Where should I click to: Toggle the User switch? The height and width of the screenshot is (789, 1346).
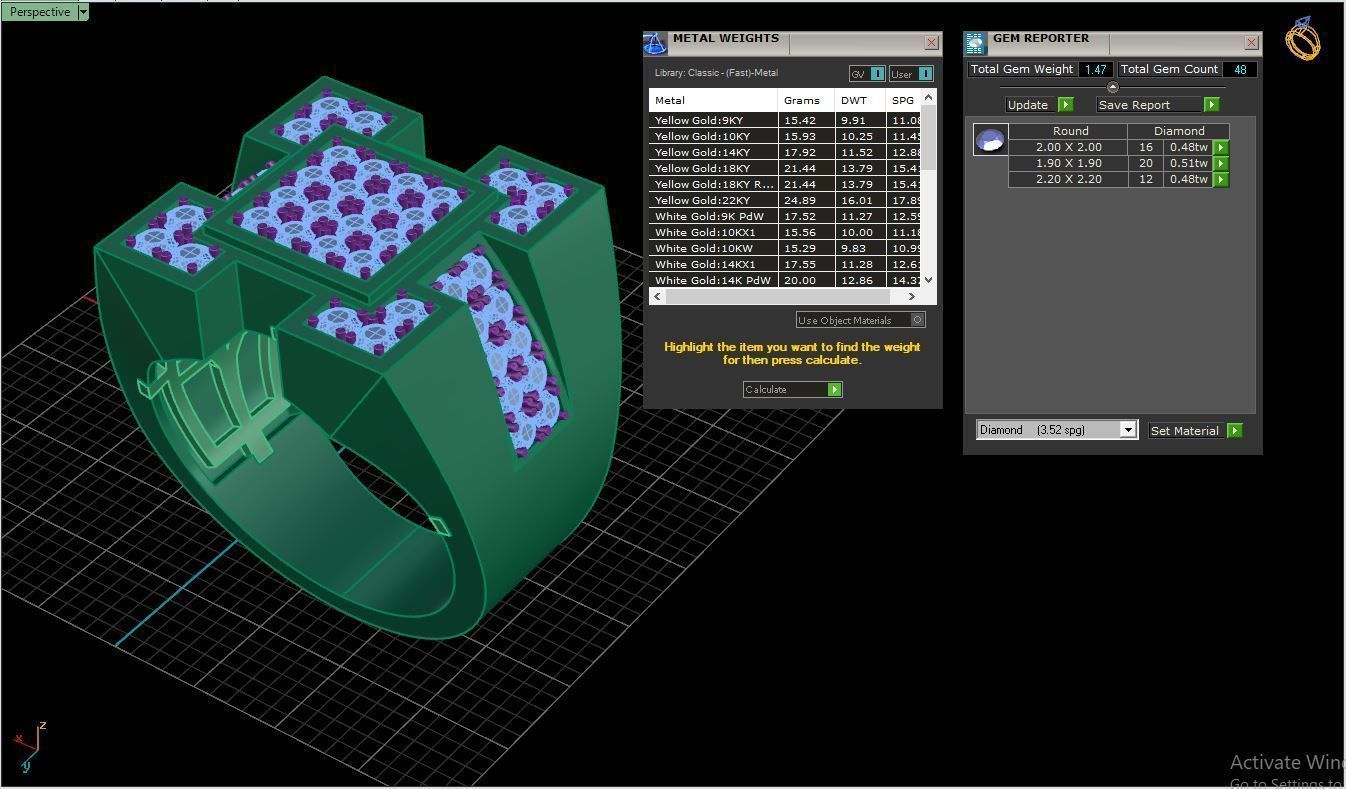pyautogui.click(x=911, y=74)
